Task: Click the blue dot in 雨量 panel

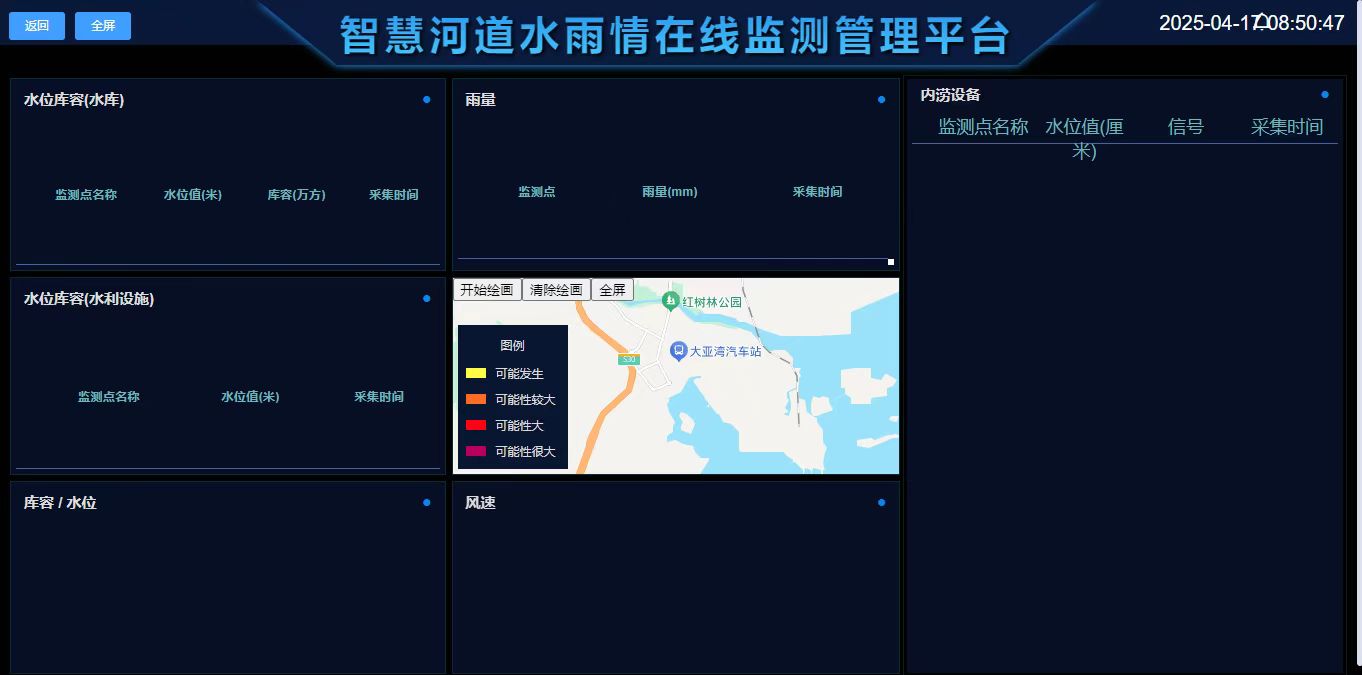Action: pos(881,99)
